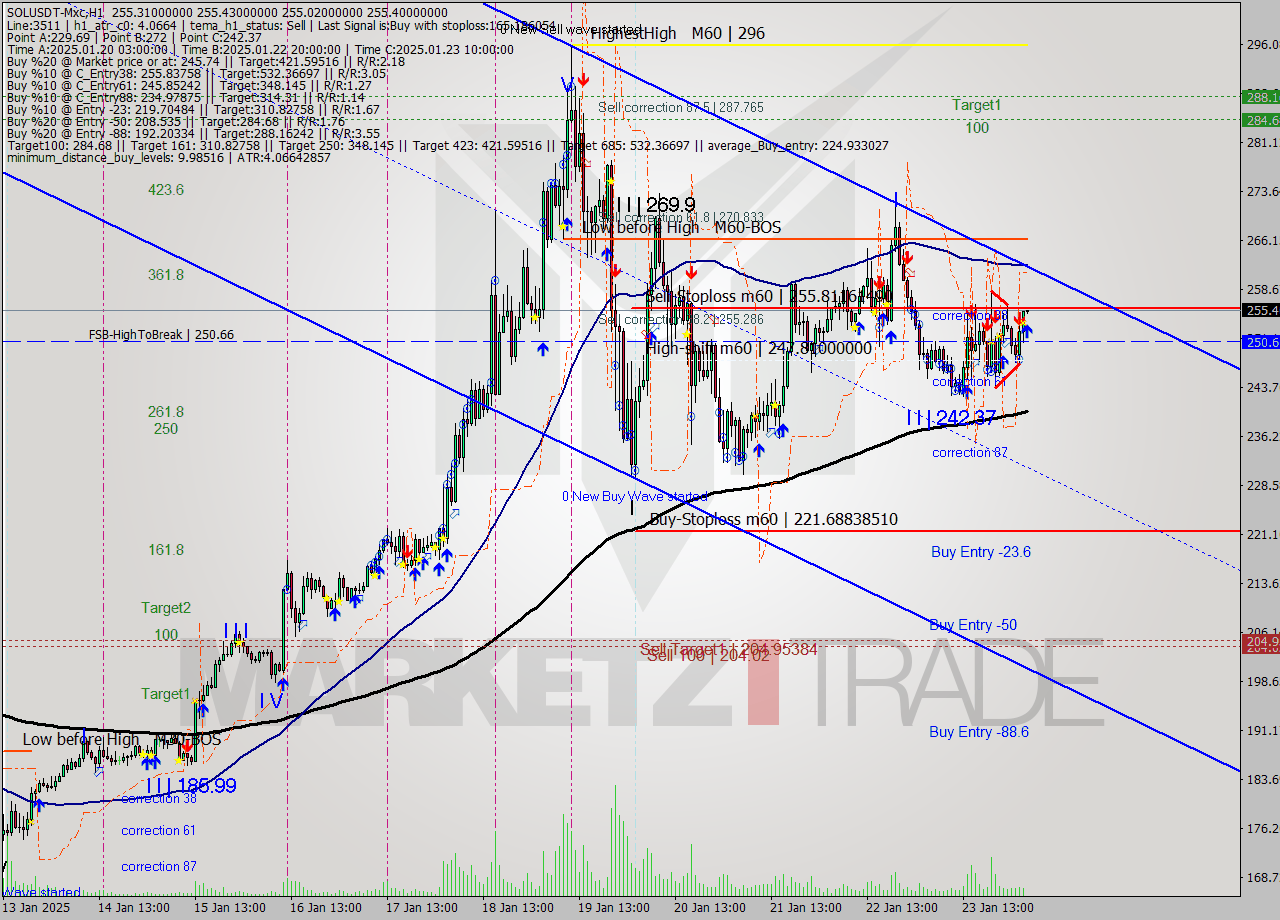
Task: Click the 'I I I 185.99' wave label
Action: pyautogui.click(x=190, y=785)
